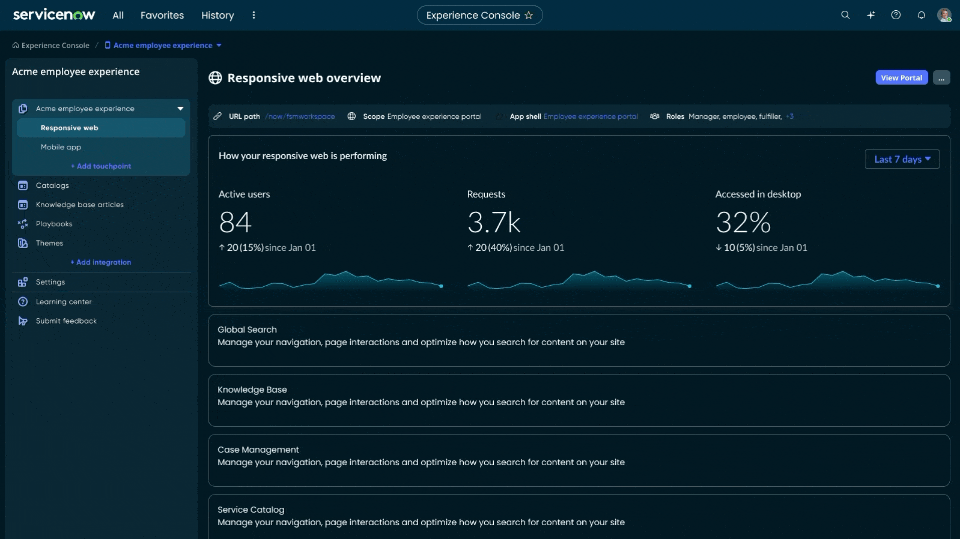Click the URL path link icon
Image resolution: width=960 pixels, height=539 pixels.
[217, 116]
